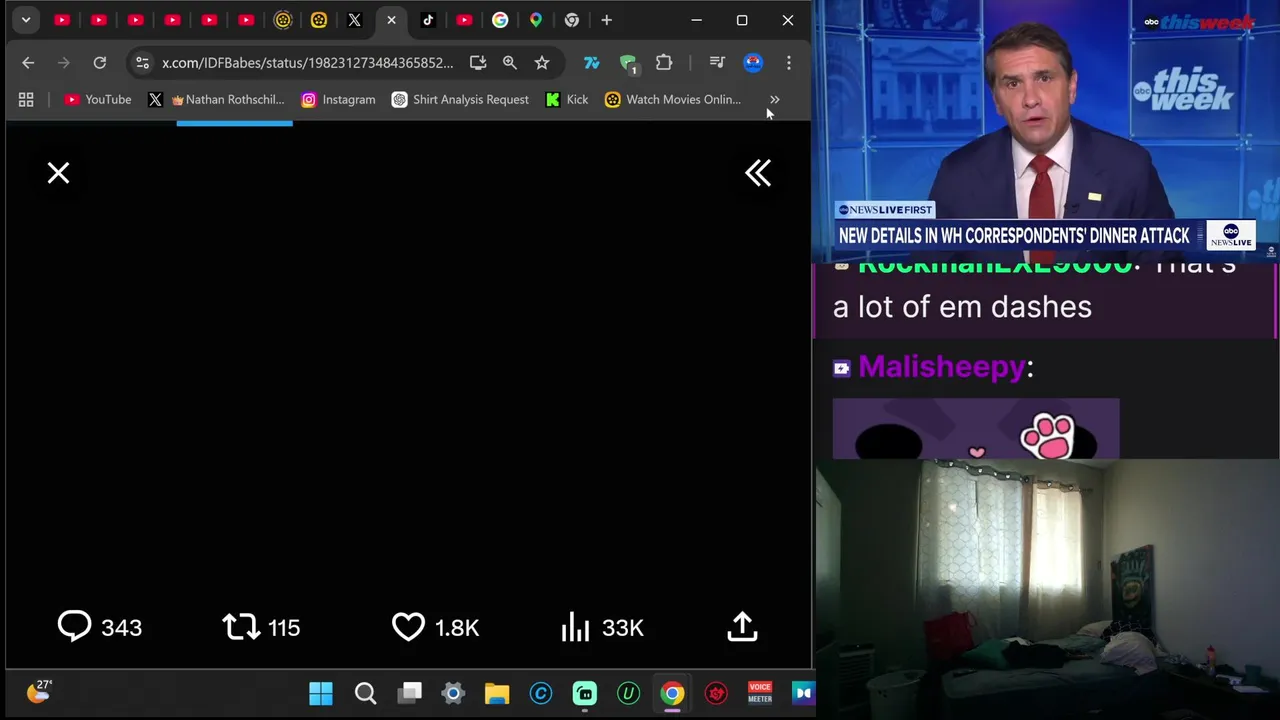This screenshot has height=720, width=1280.
Task: Open a new tab with plus
Action: click(606, 20)
